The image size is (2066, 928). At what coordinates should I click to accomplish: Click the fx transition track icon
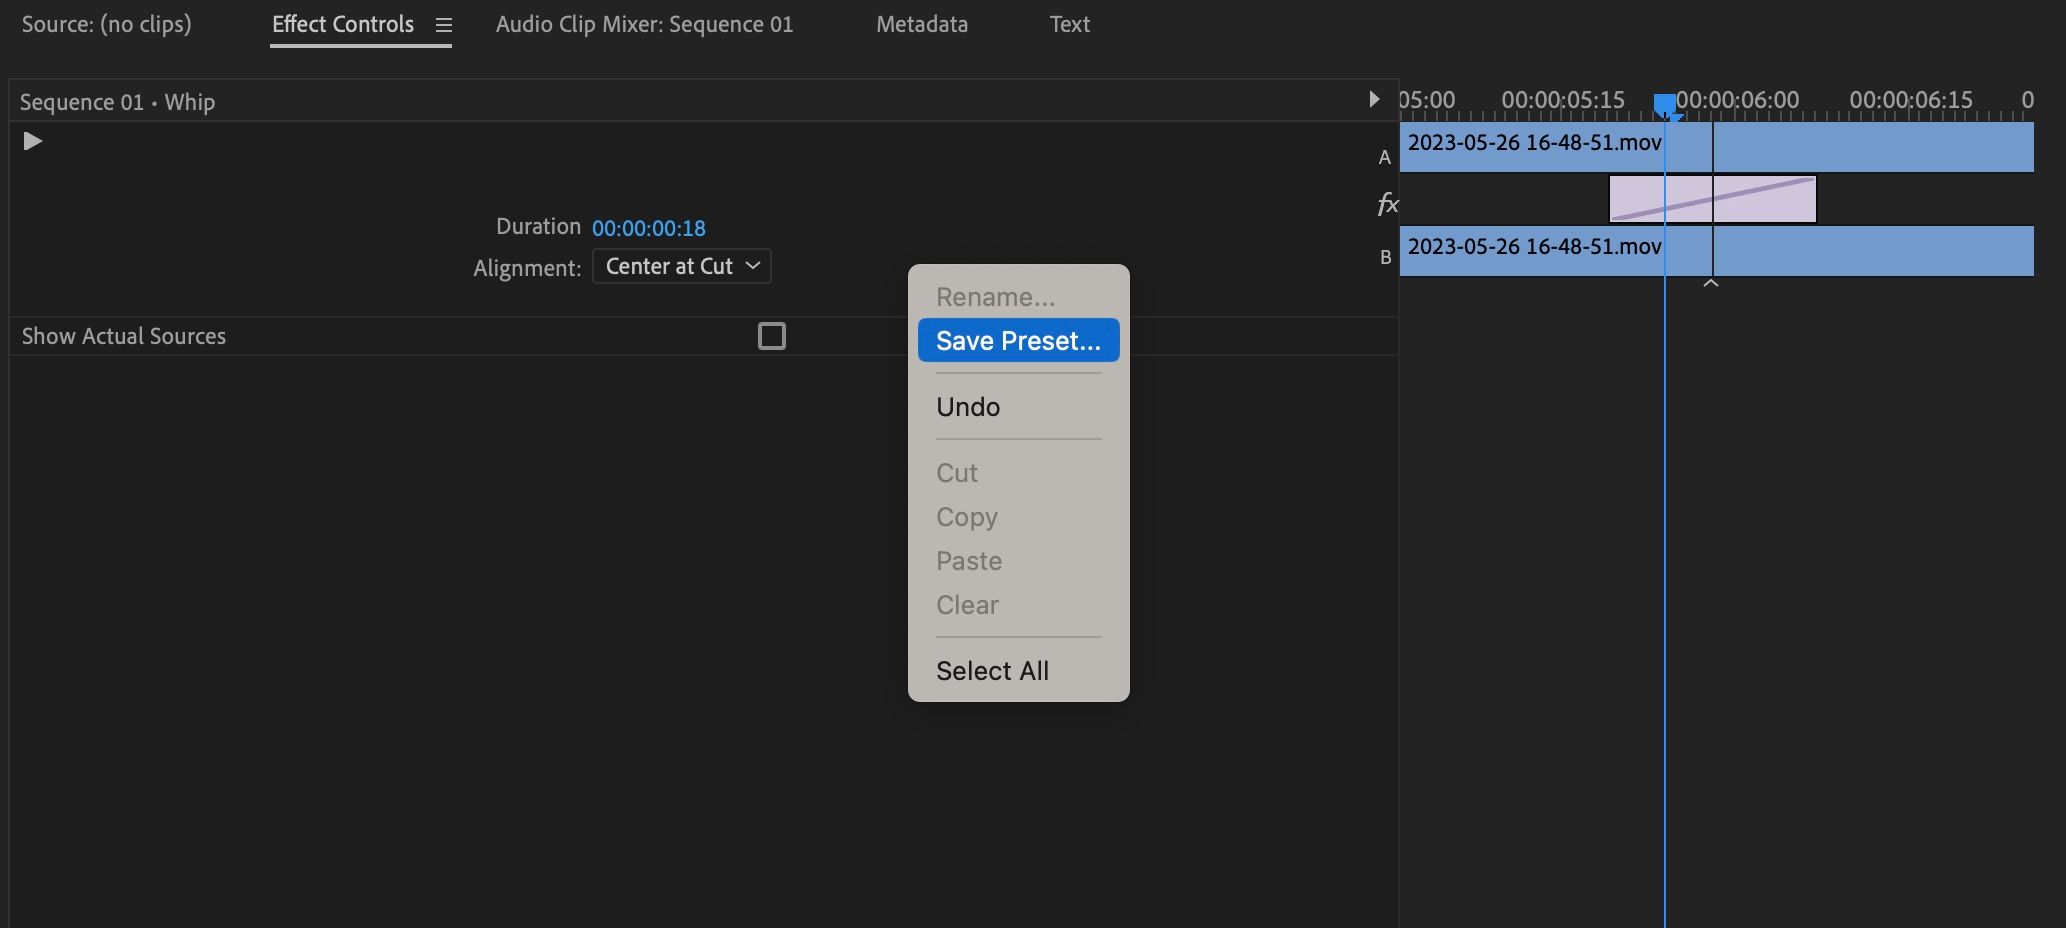1387,204
